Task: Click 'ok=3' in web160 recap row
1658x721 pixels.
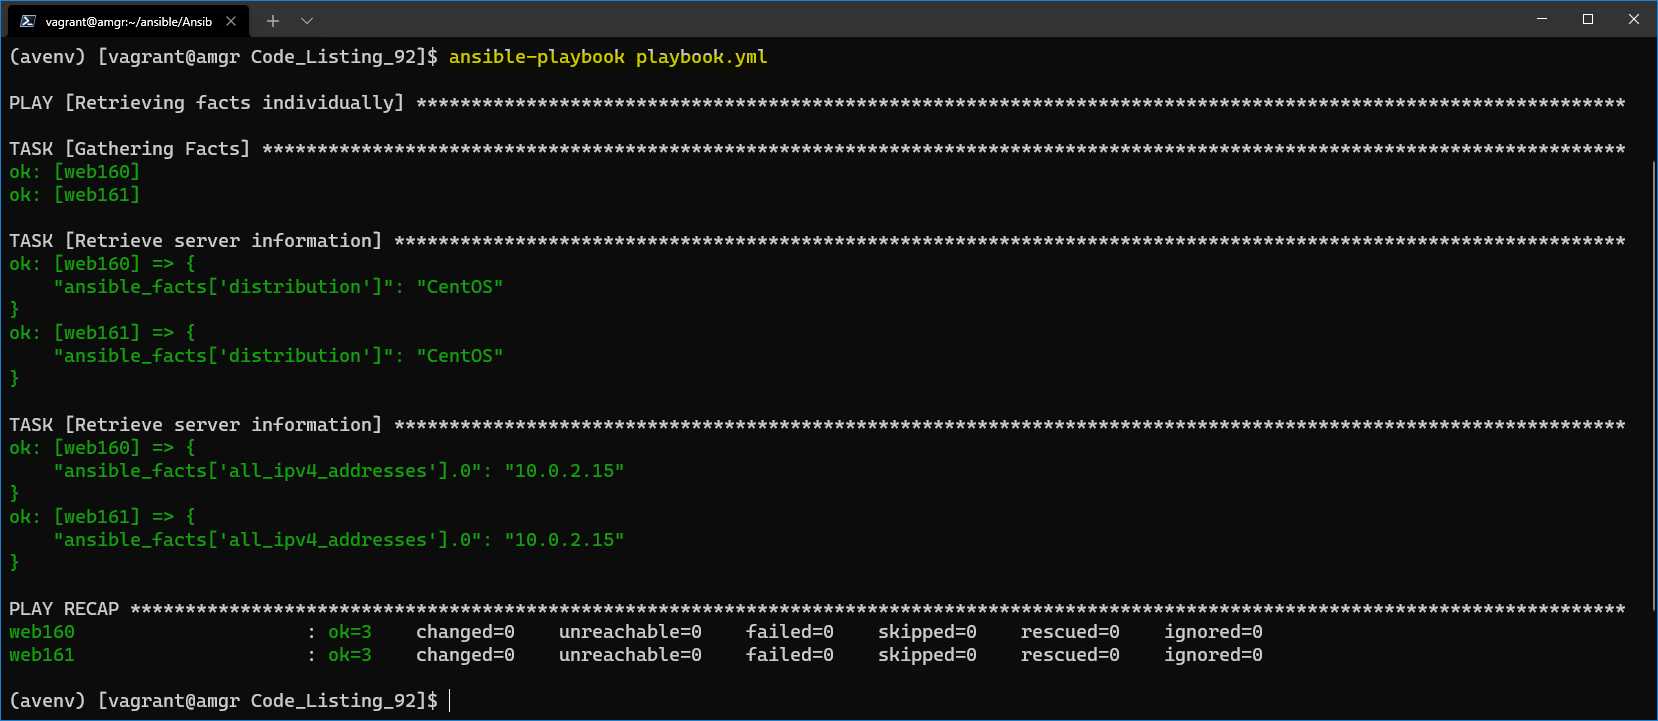Action: [350, 632]
